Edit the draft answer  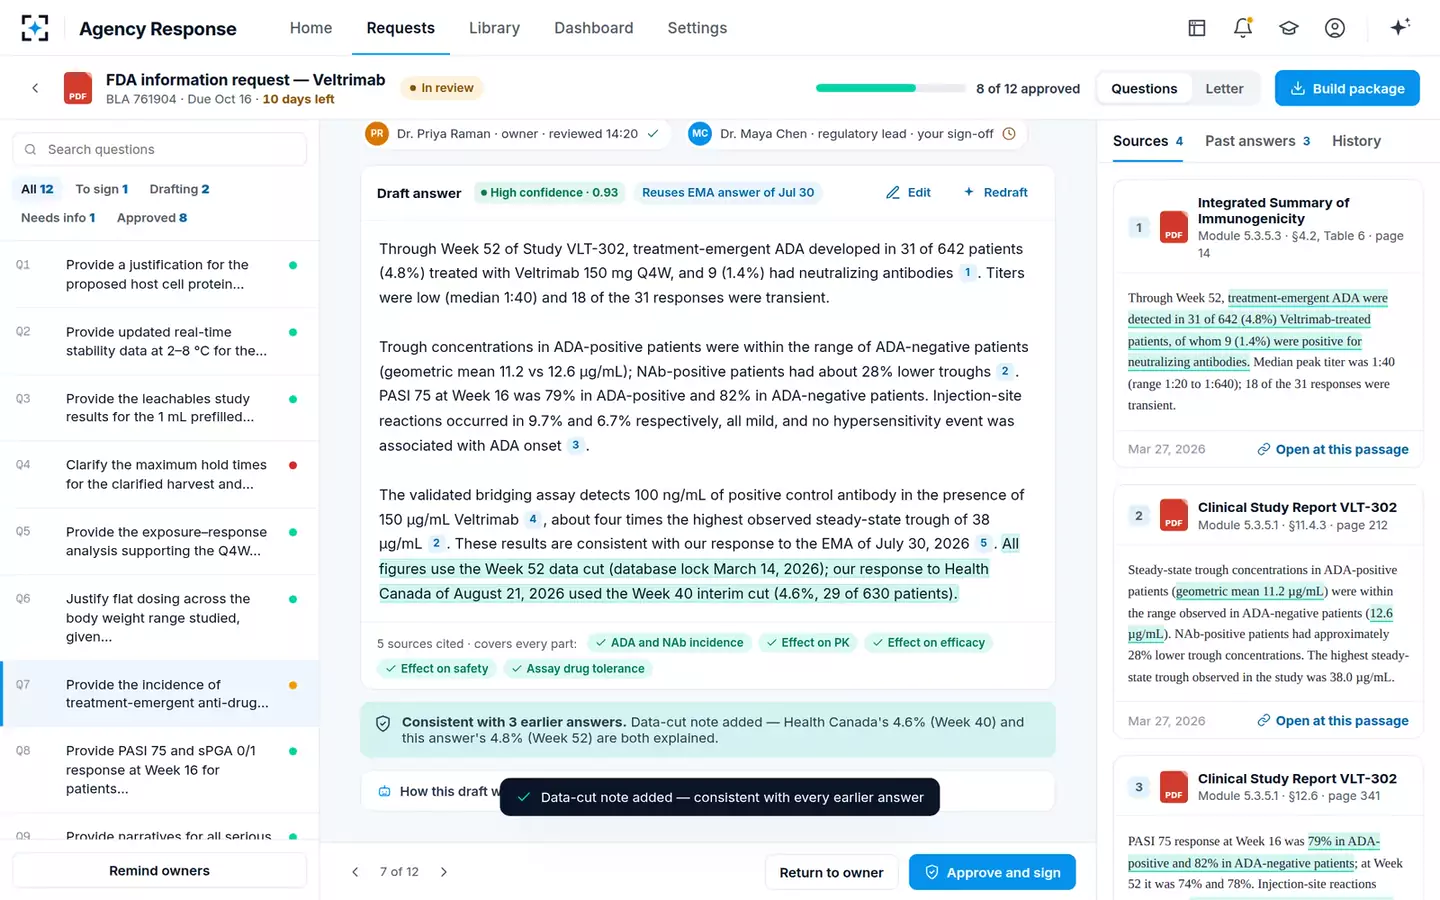click(x=908, y=192)
